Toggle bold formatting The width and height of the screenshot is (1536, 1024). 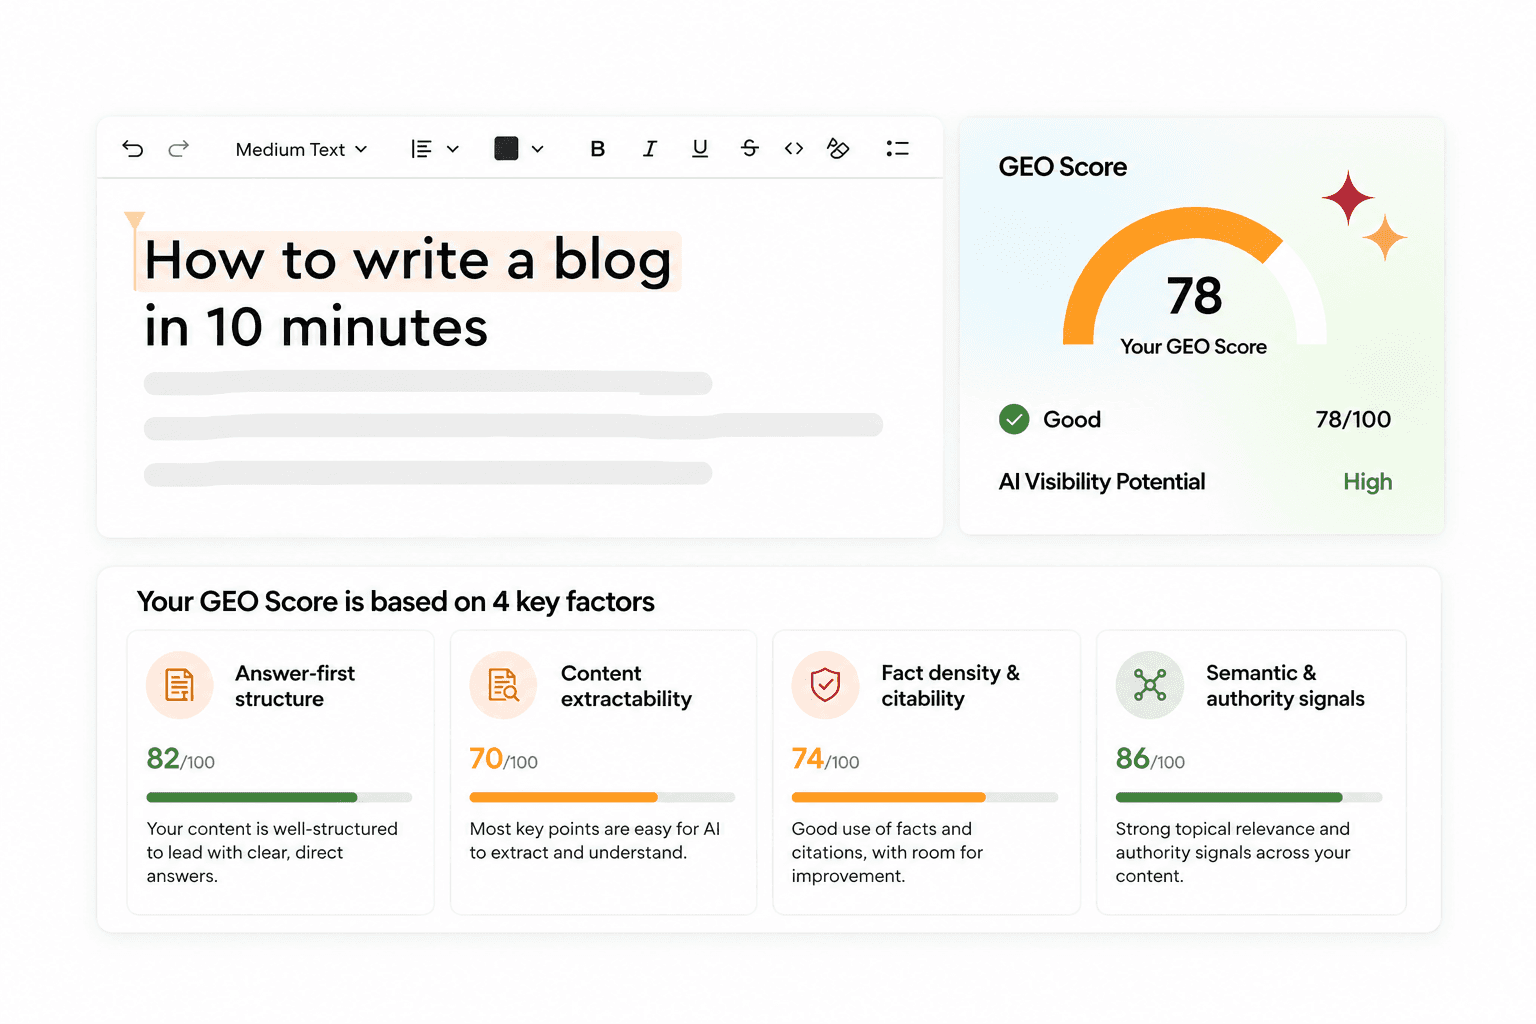[x=598, y=149]
